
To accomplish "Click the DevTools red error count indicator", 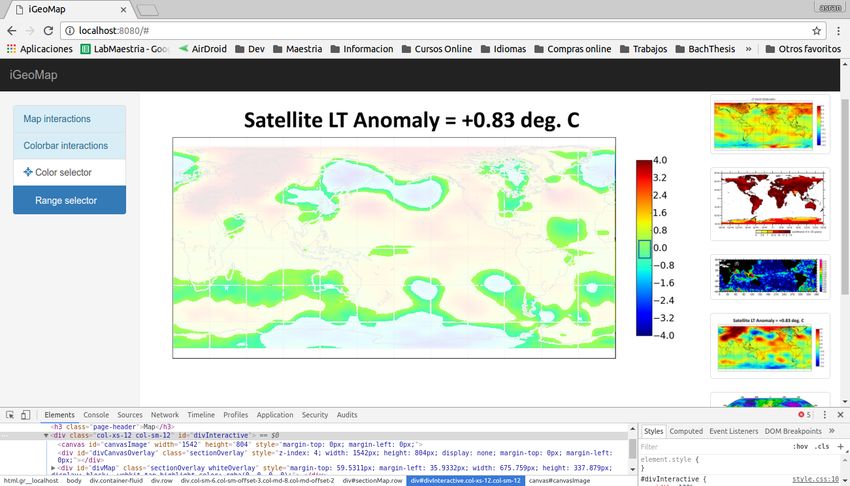I will click(x=804, y=414).
